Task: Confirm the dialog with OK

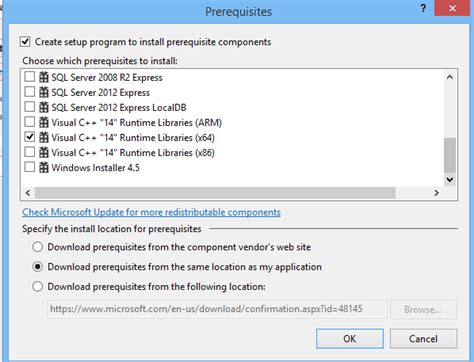Action: coord(350,339)
